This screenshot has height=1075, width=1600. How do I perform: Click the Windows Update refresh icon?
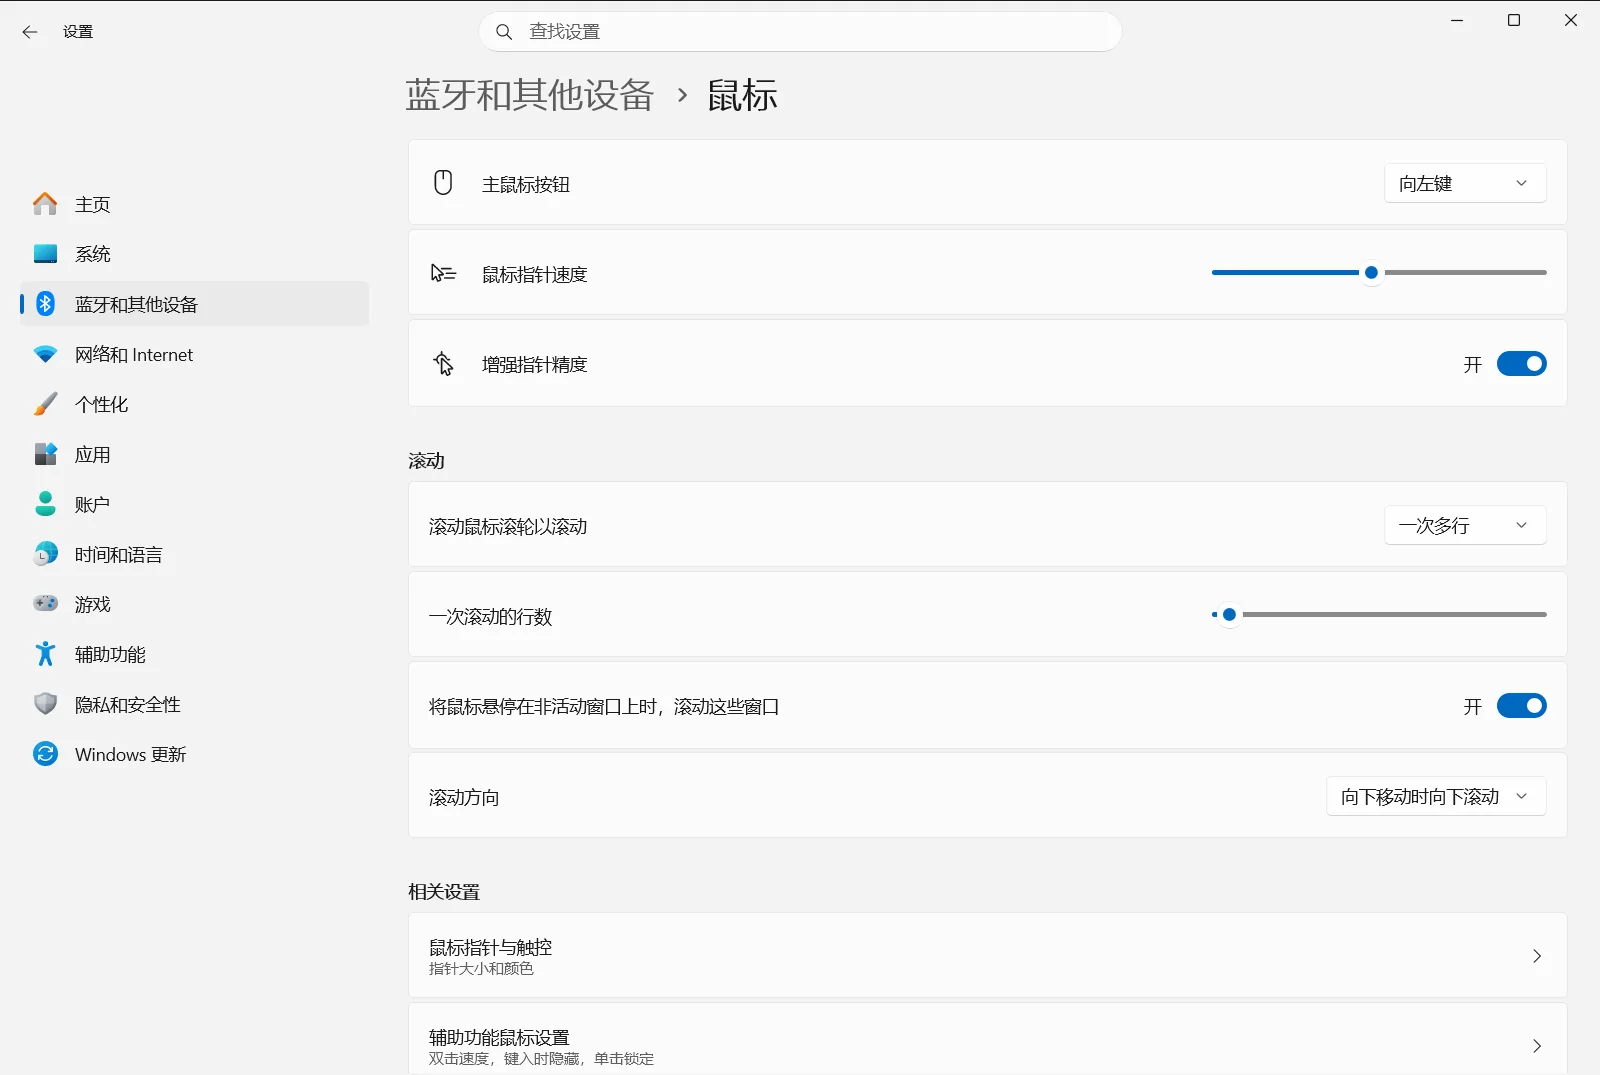pyautogui.click(x=45, y=754)
